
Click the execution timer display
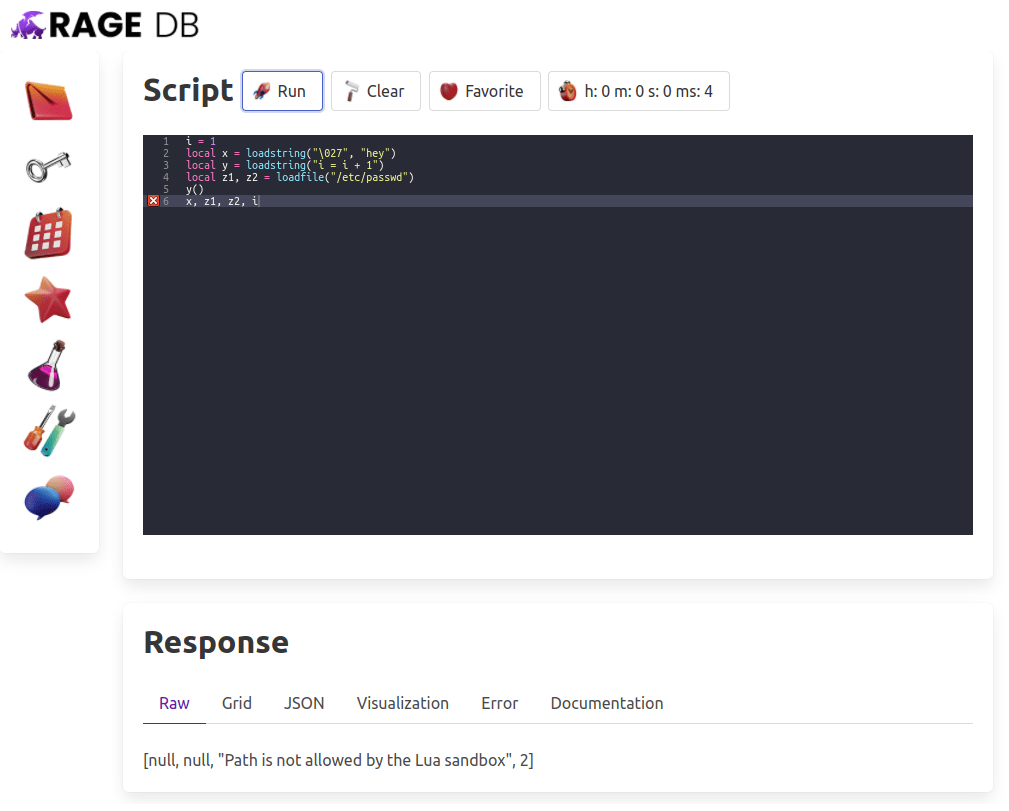[x=638, y=91]
